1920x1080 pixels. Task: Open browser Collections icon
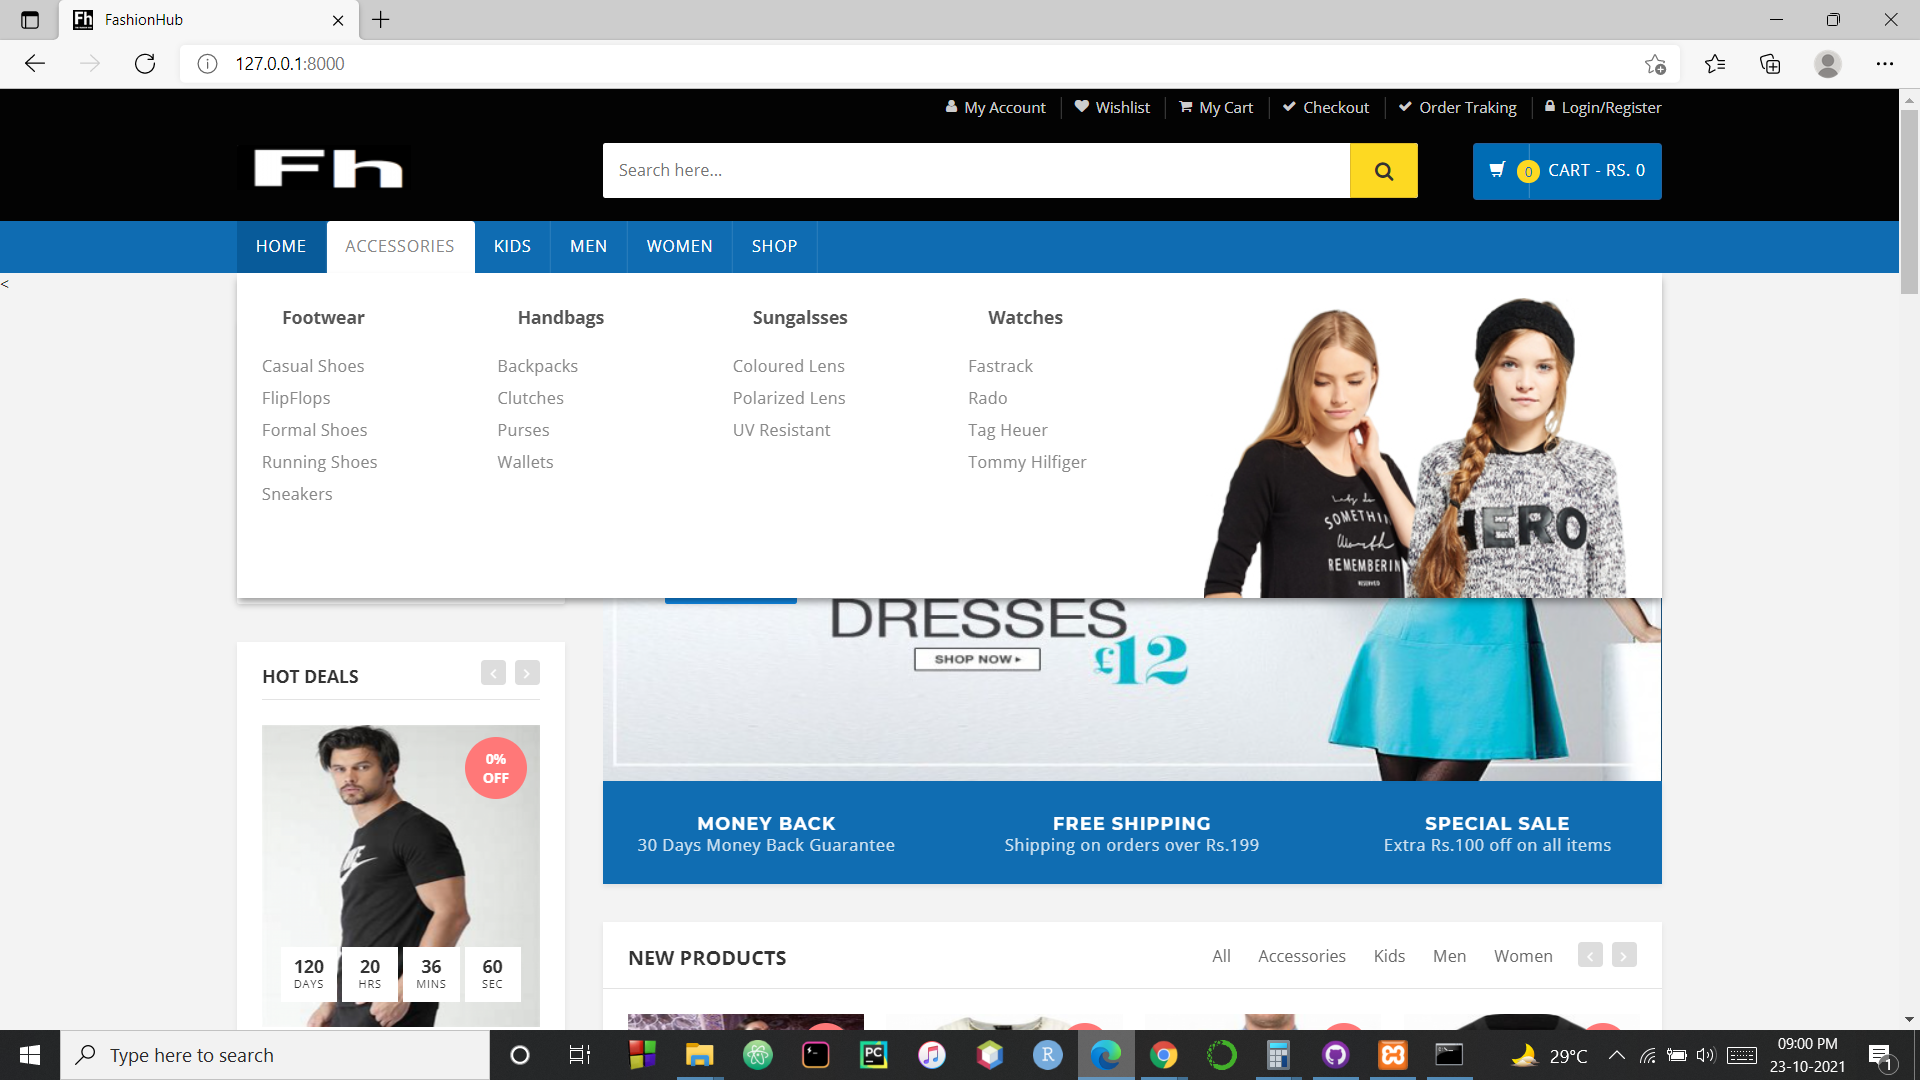tap(1770, 64)
